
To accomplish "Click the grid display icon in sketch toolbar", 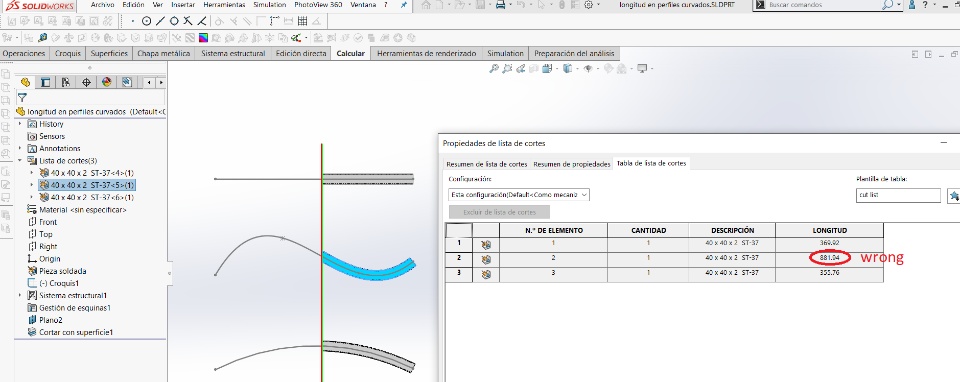I will pyautogui.click(x=302, y=21).
